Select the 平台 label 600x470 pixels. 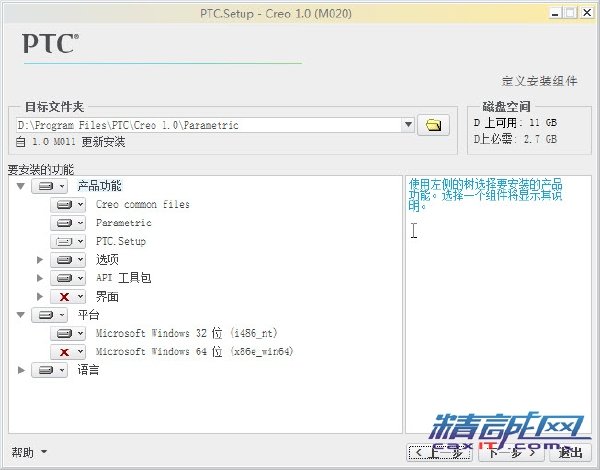(x=88, y=315)
